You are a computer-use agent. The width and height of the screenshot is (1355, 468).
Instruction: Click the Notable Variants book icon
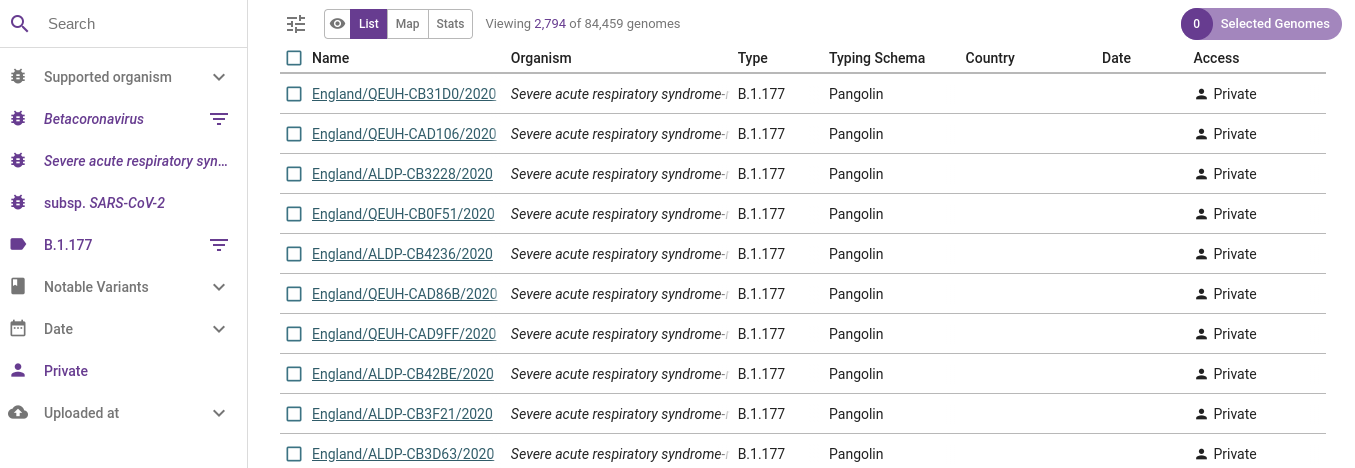(18, 287)
